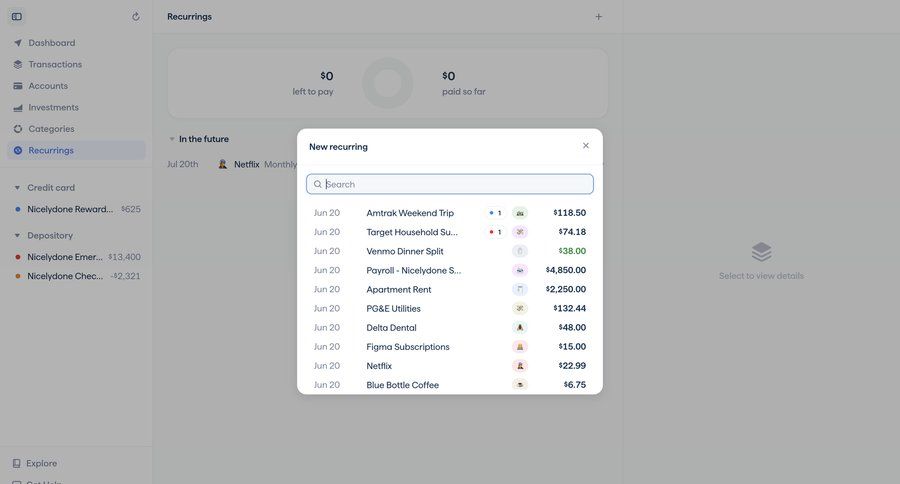
Task: Open the Investments section
Action: (76, 107)
